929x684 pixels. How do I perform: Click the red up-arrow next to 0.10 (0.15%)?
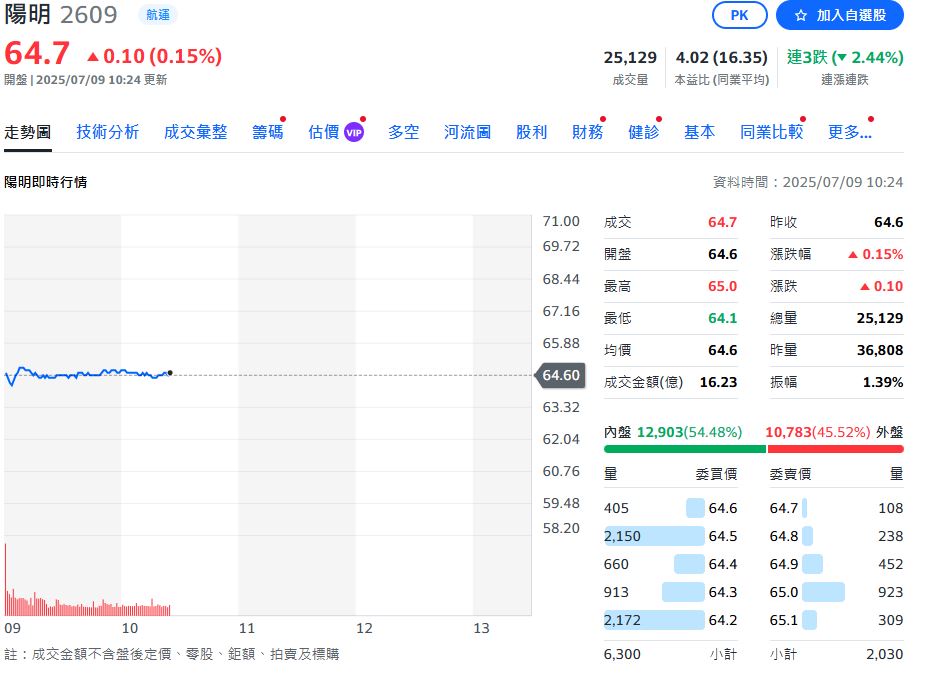(92, 57)
